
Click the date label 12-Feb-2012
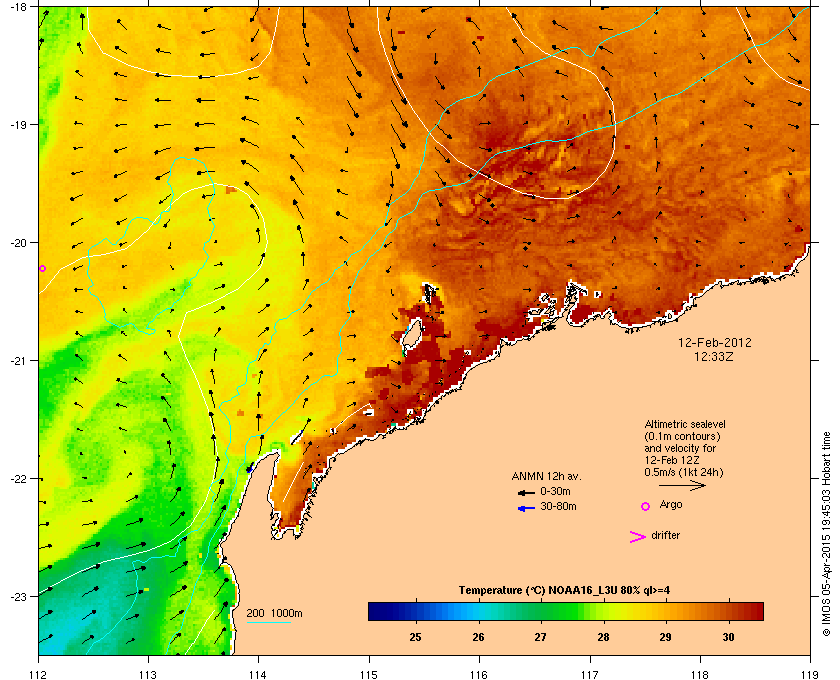[715, 342]
